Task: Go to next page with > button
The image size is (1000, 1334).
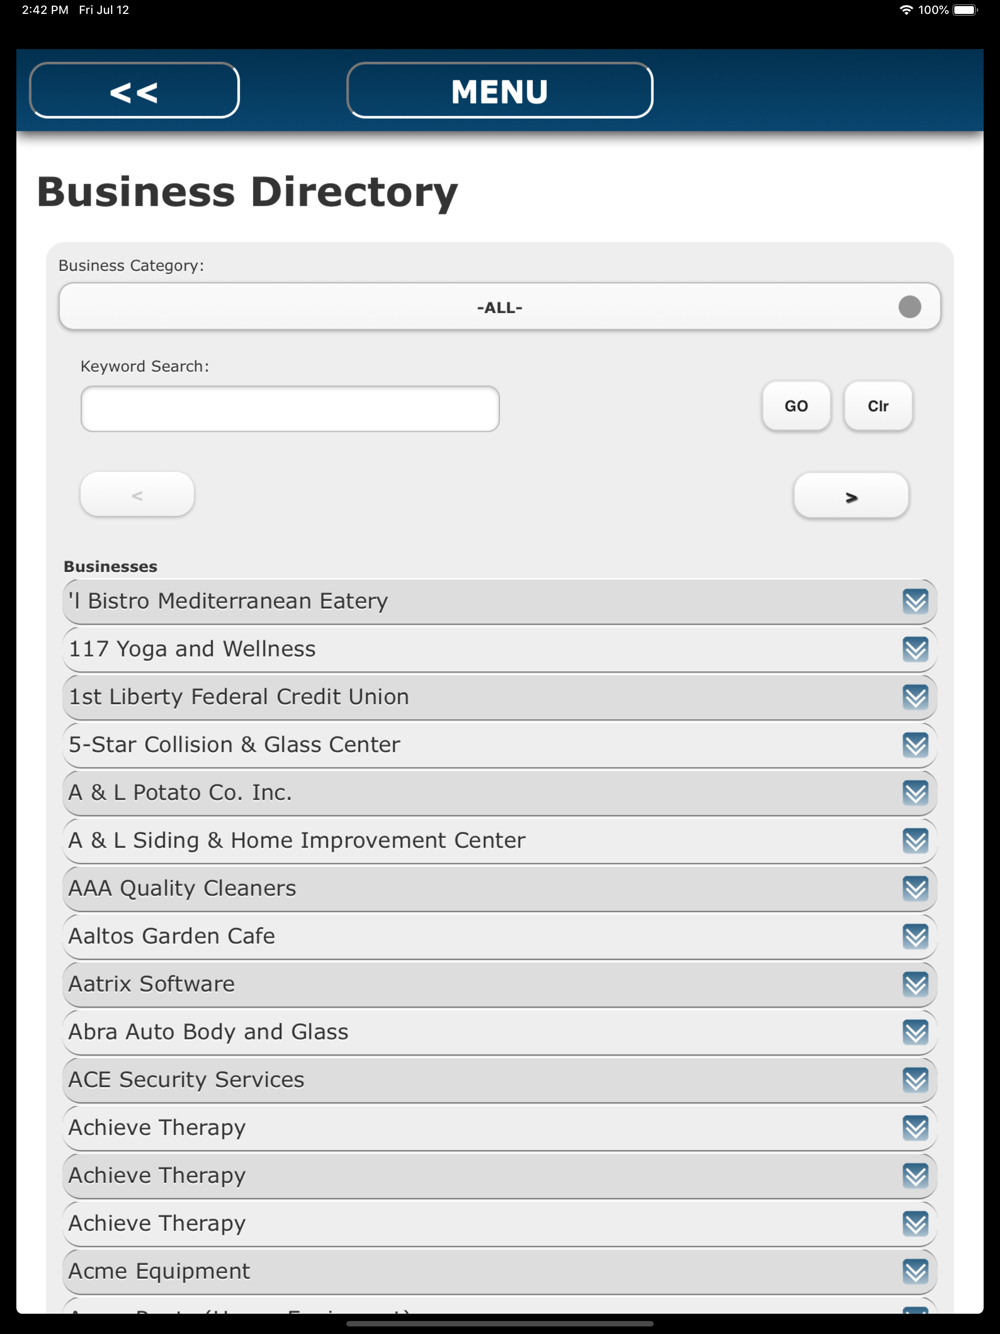Action: 851,496
